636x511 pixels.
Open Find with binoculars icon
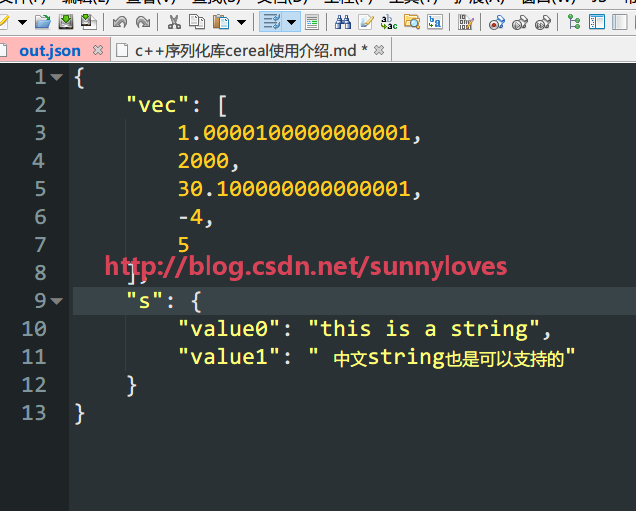343,22
